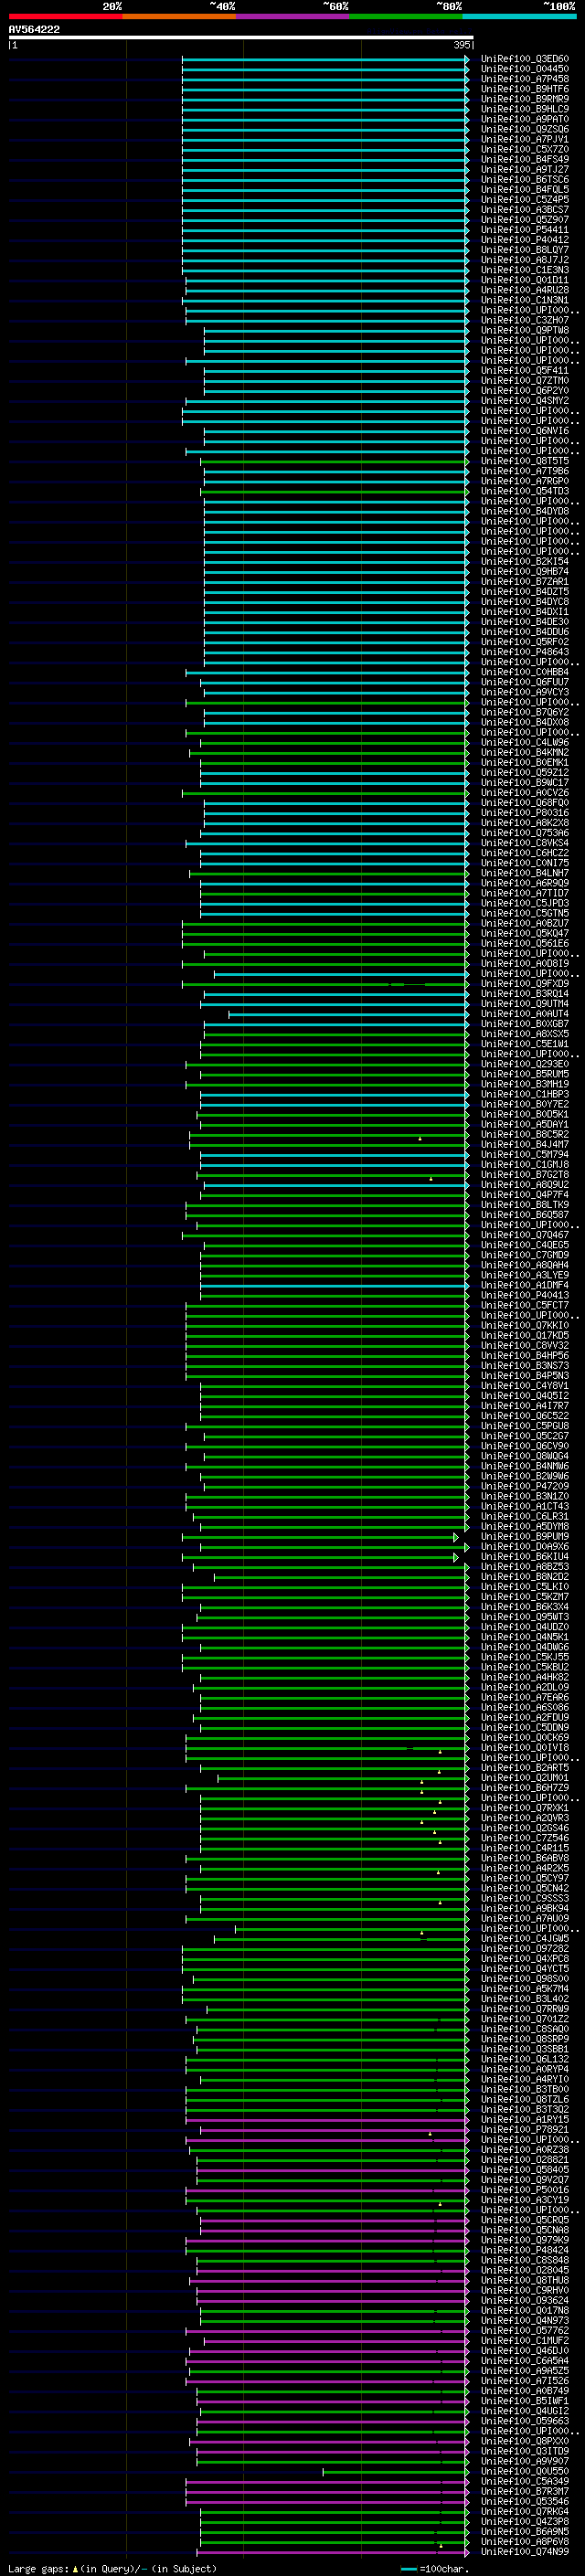The height and width of the screenshot is (2576, 585).
Task: Click the cyan ~100% identity legend segment
Action: [x=519, y=16]
